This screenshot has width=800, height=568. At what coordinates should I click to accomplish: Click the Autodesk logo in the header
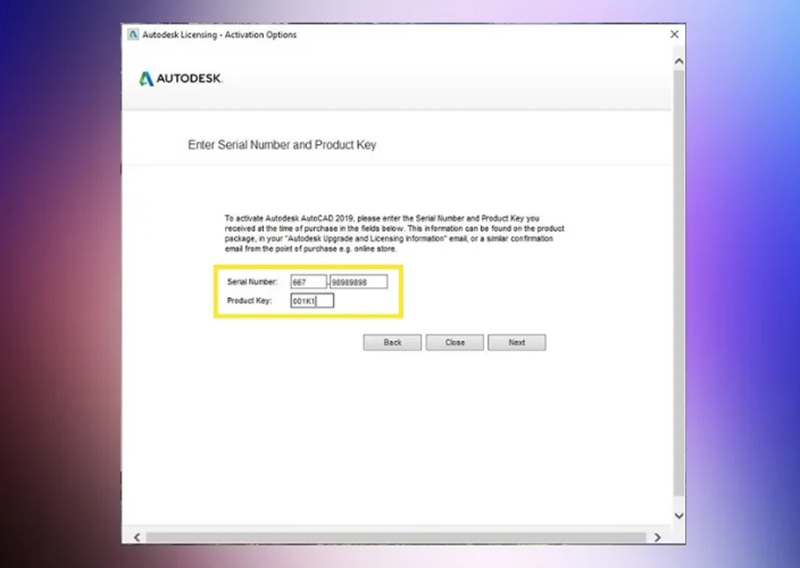181,79
